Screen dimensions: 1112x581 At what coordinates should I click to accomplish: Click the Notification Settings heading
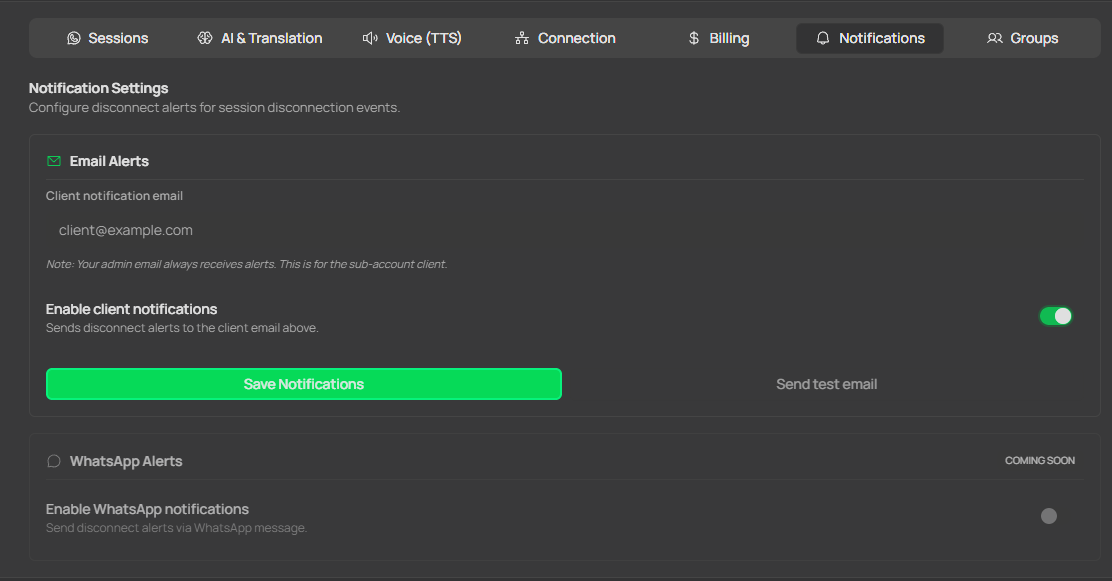pyautogui.click(x=99, y=88)
